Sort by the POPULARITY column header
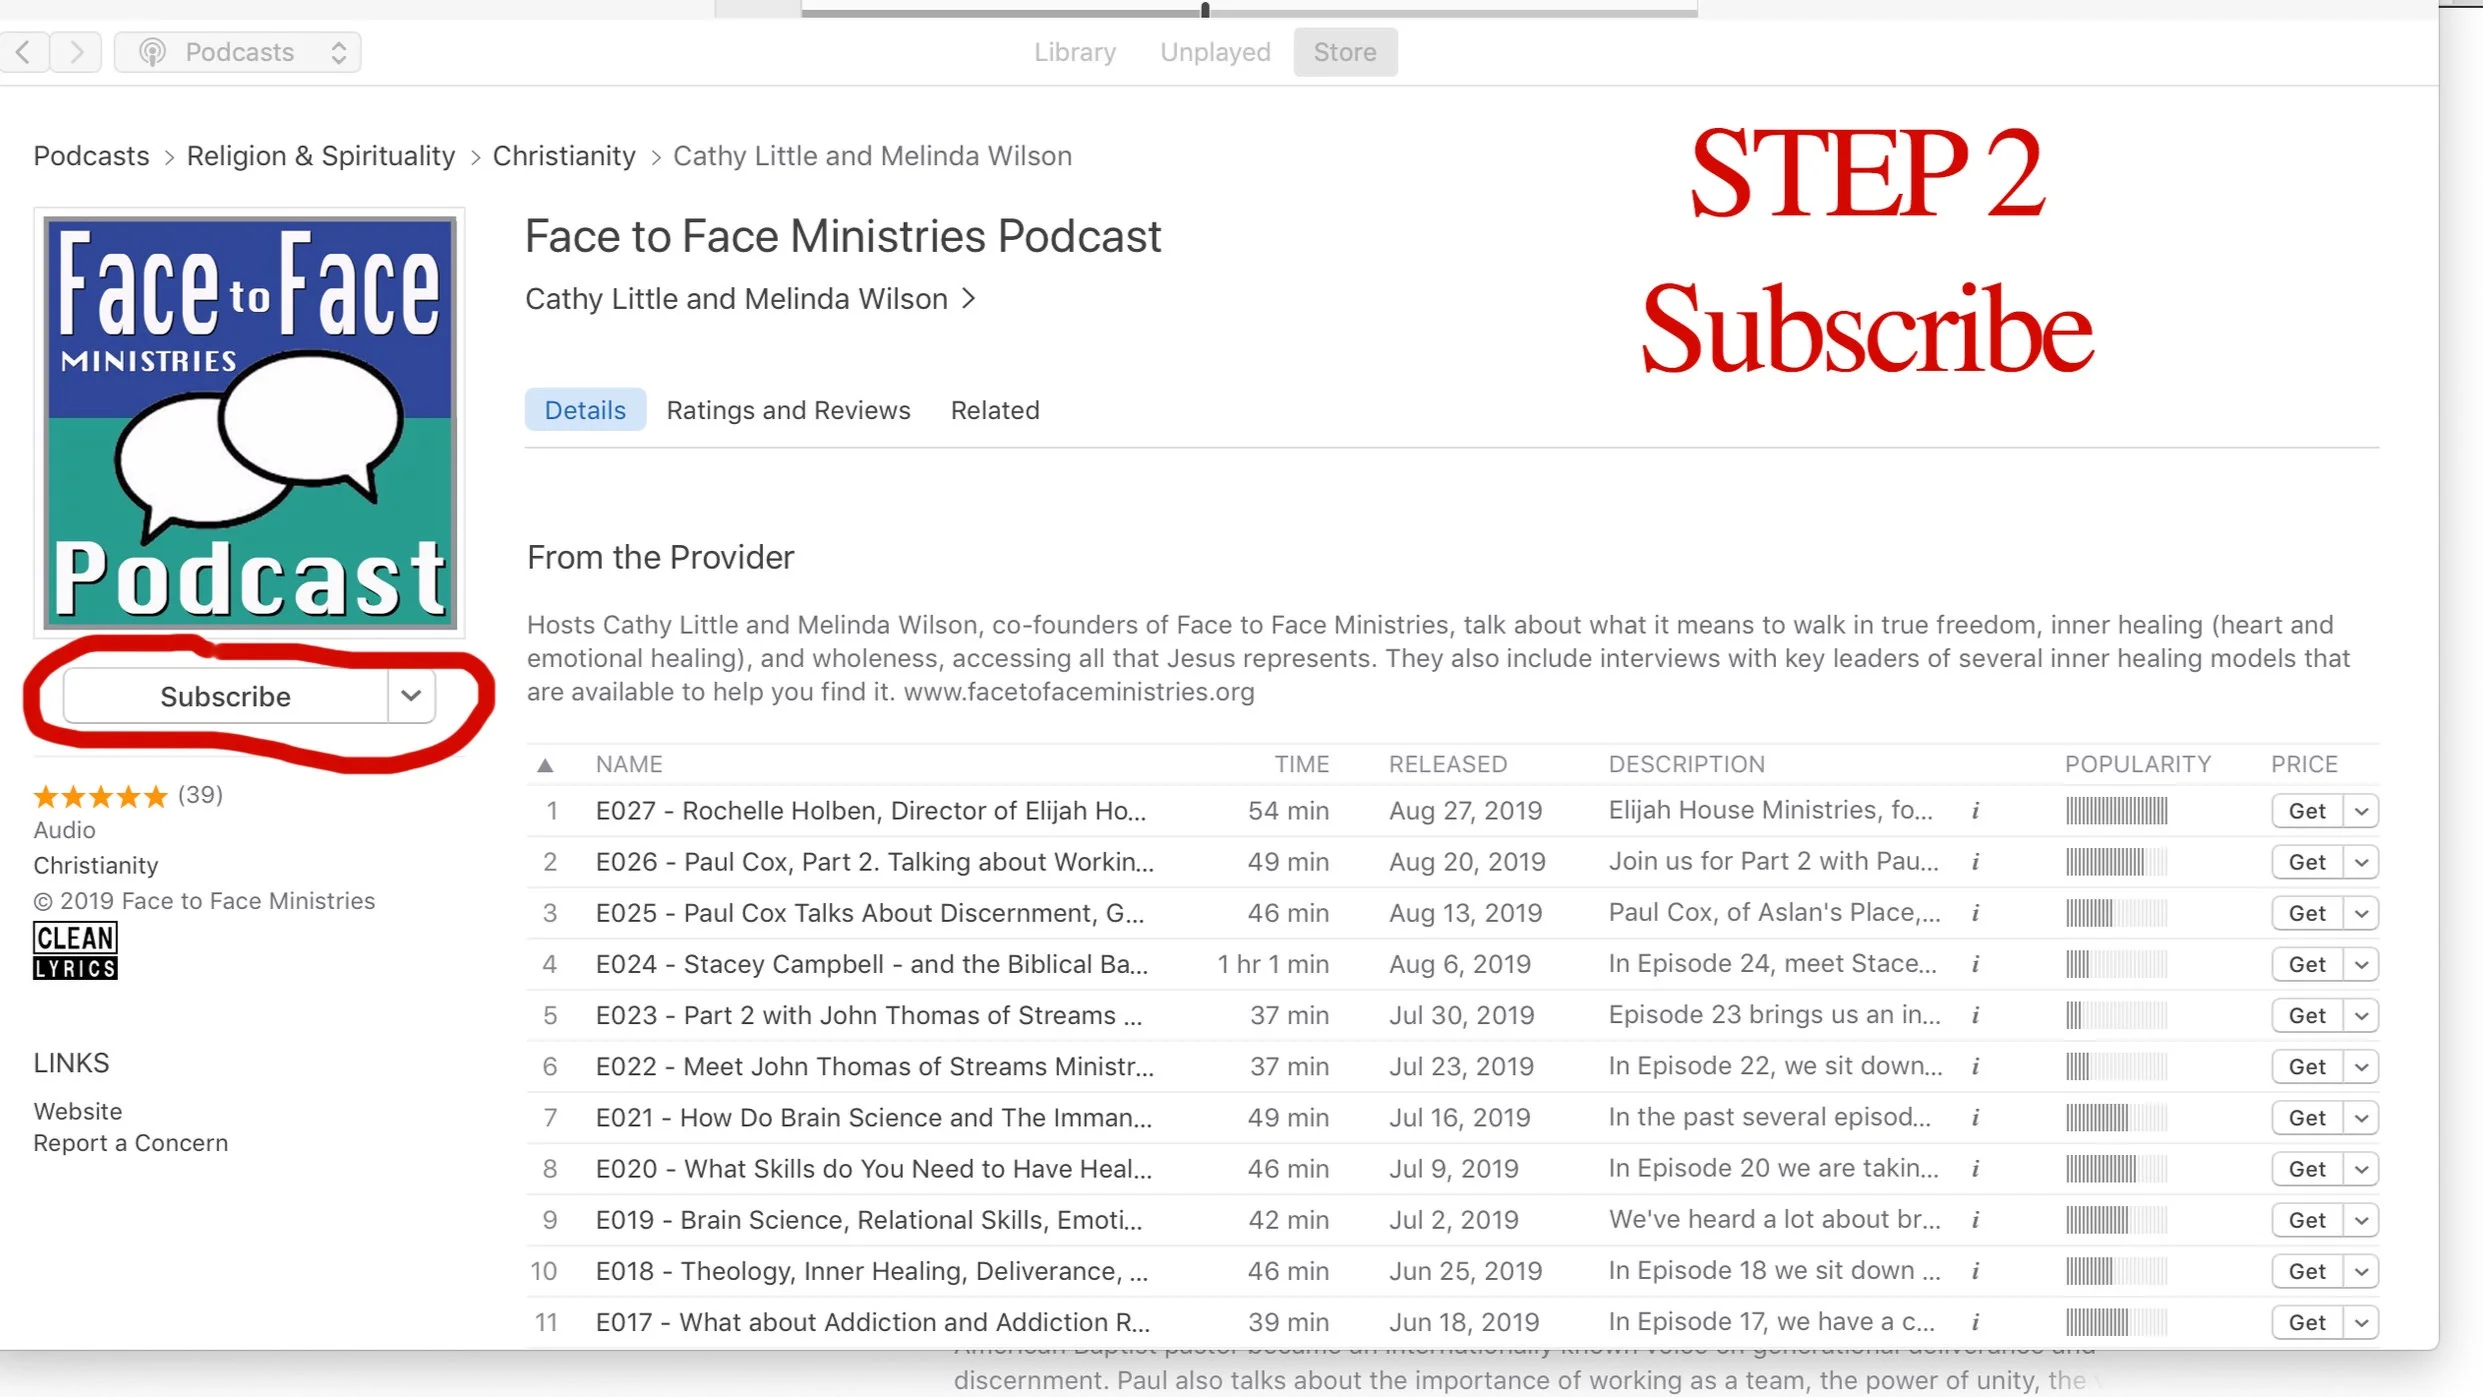 pyautogui.click(x=2138, y=764)
